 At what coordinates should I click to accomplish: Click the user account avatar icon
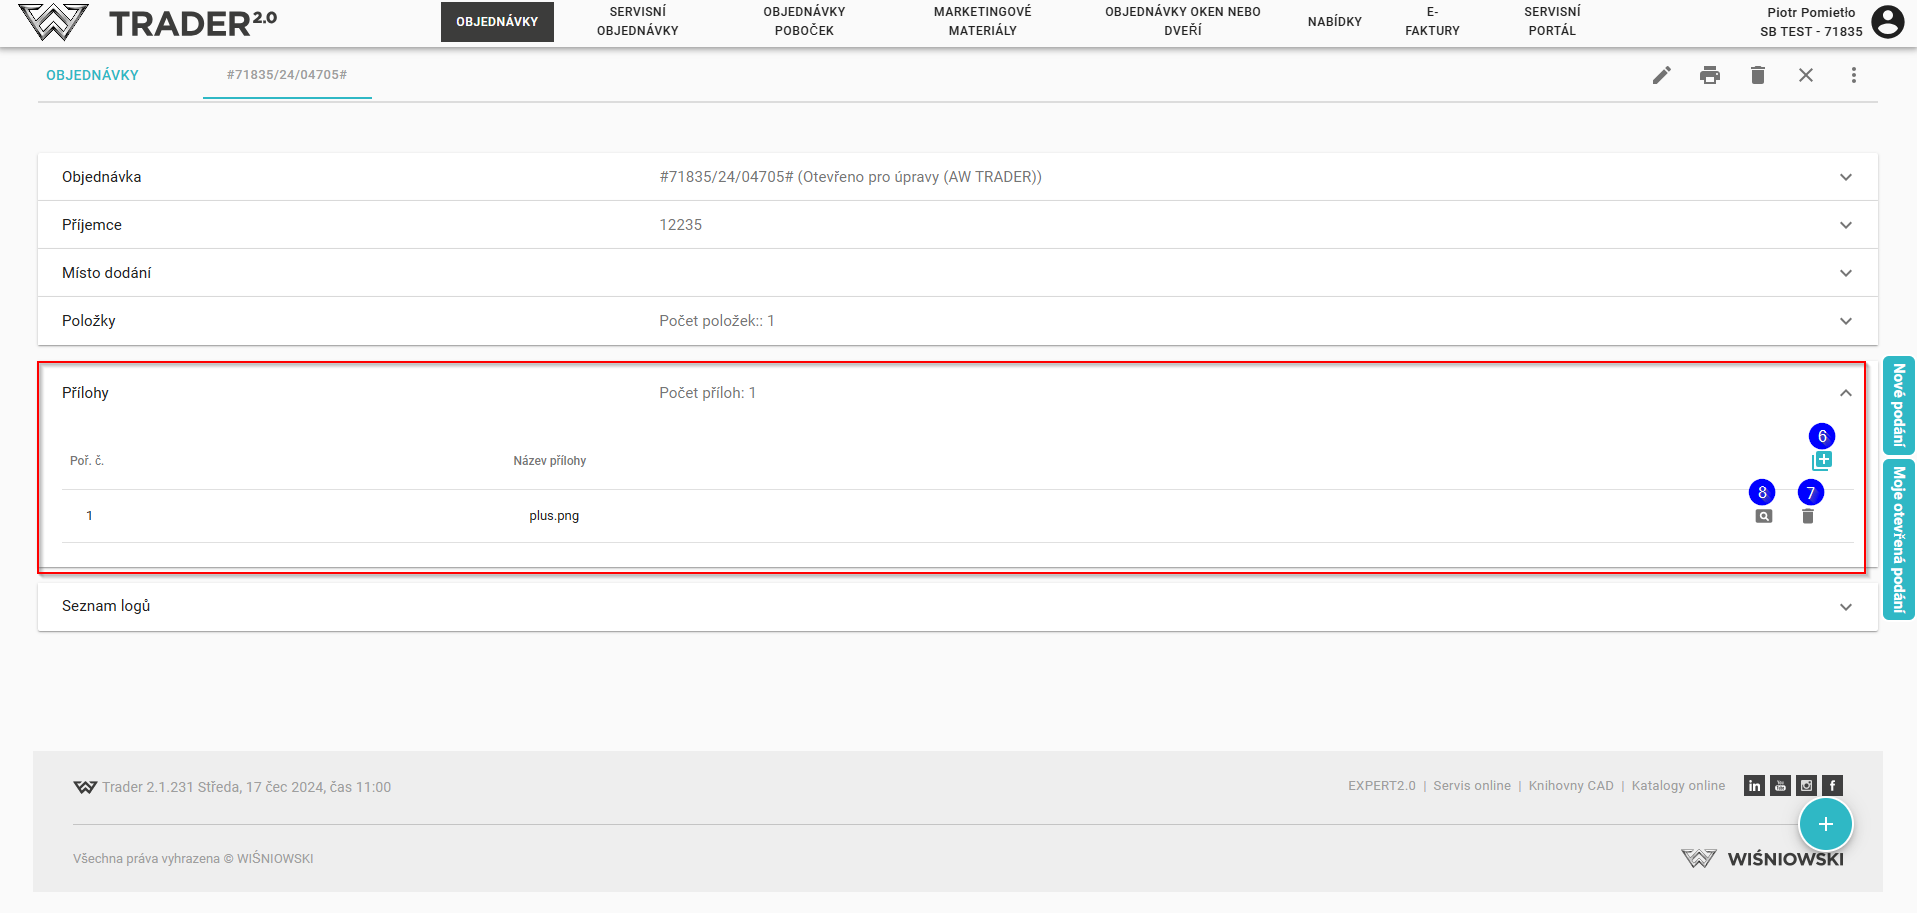(x=1887, y=22)
